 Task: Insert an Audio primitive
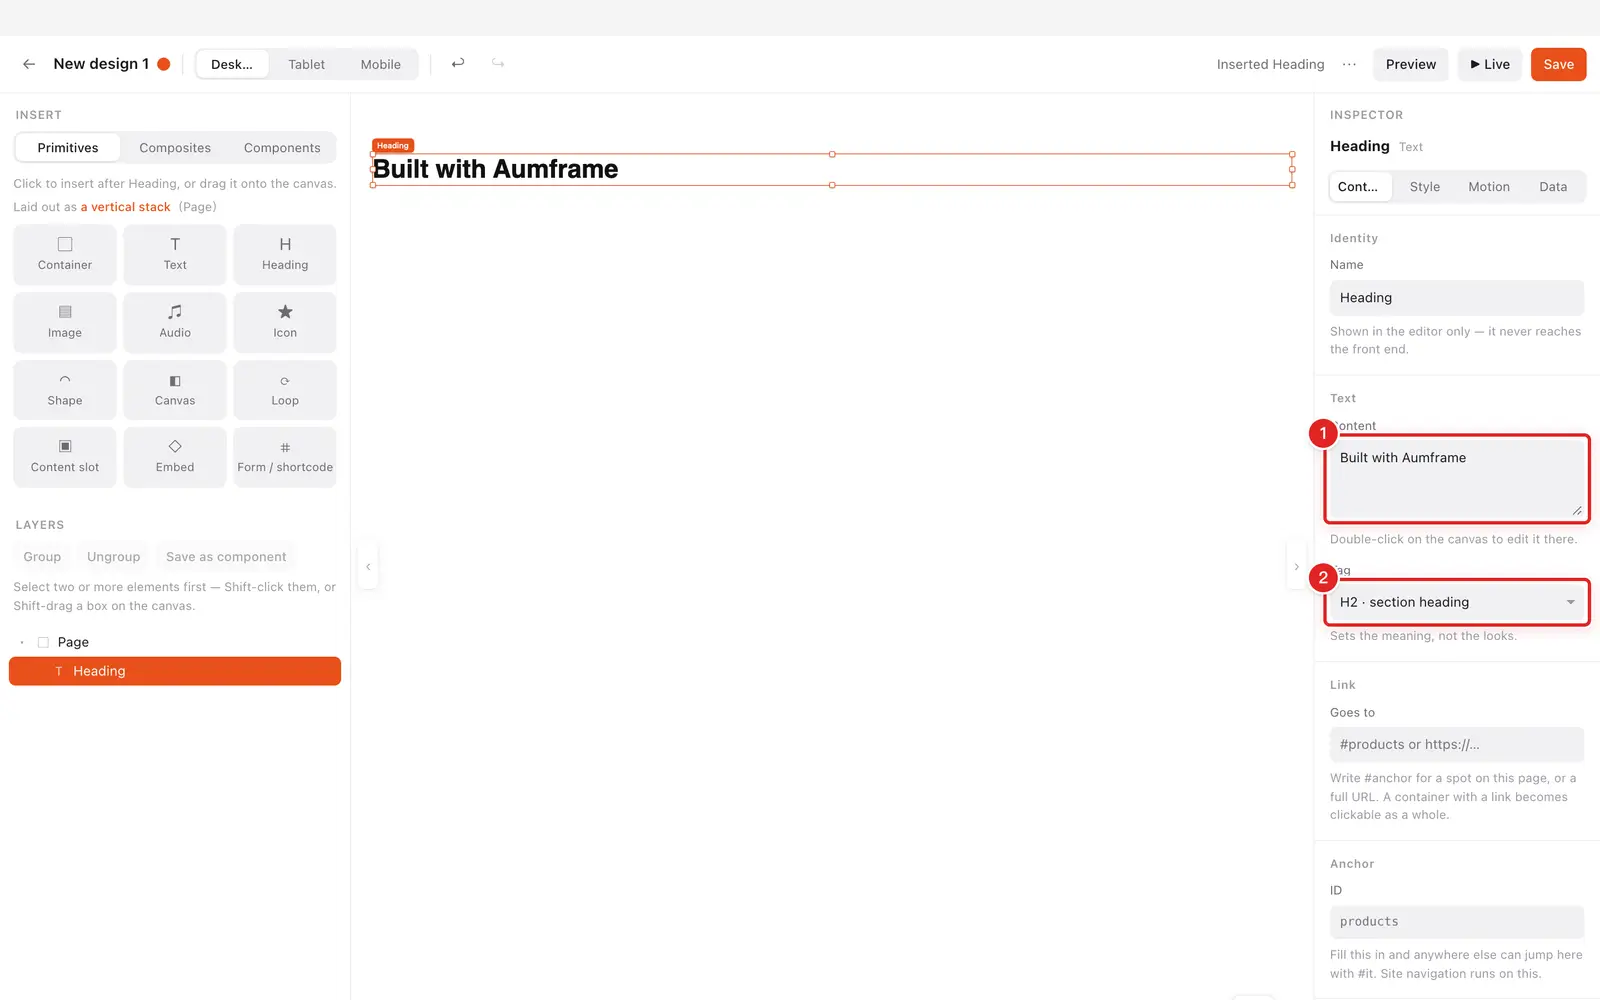(175, 322)
